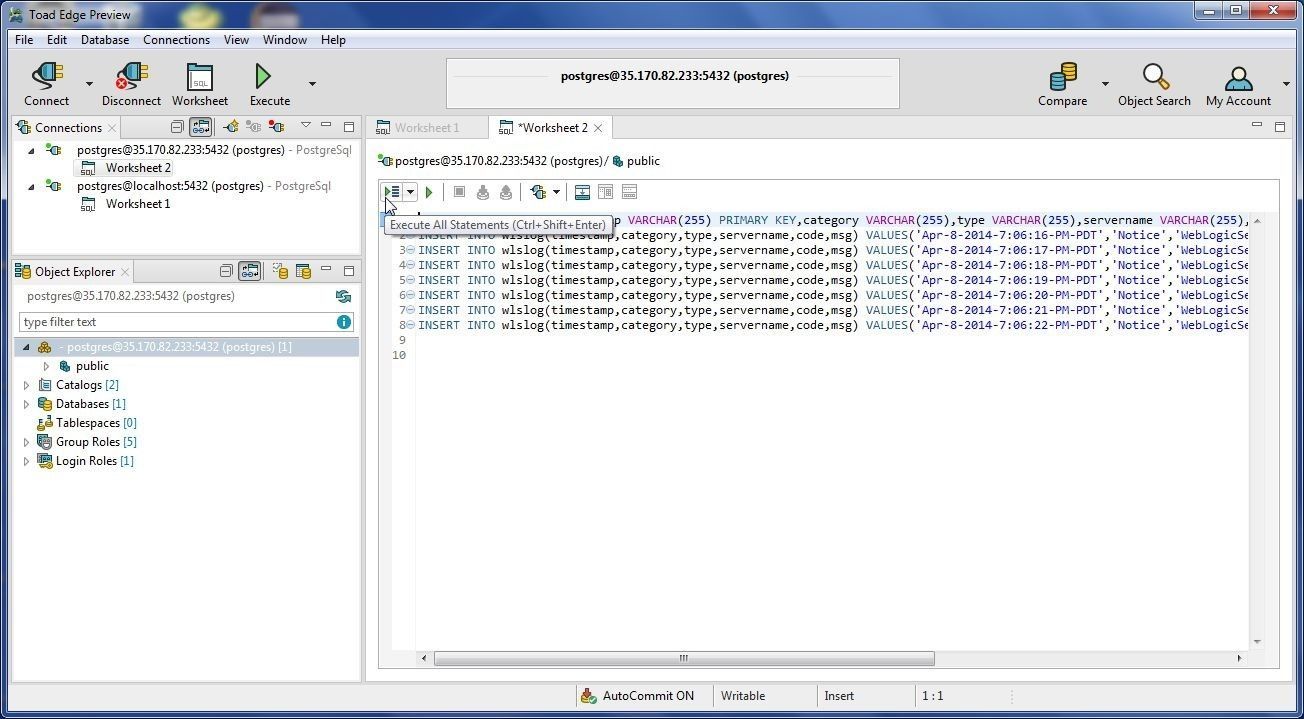Toggle the fold marker on line 3
1304x719 pixels.
pyautogui.click(x=410, y=250)
